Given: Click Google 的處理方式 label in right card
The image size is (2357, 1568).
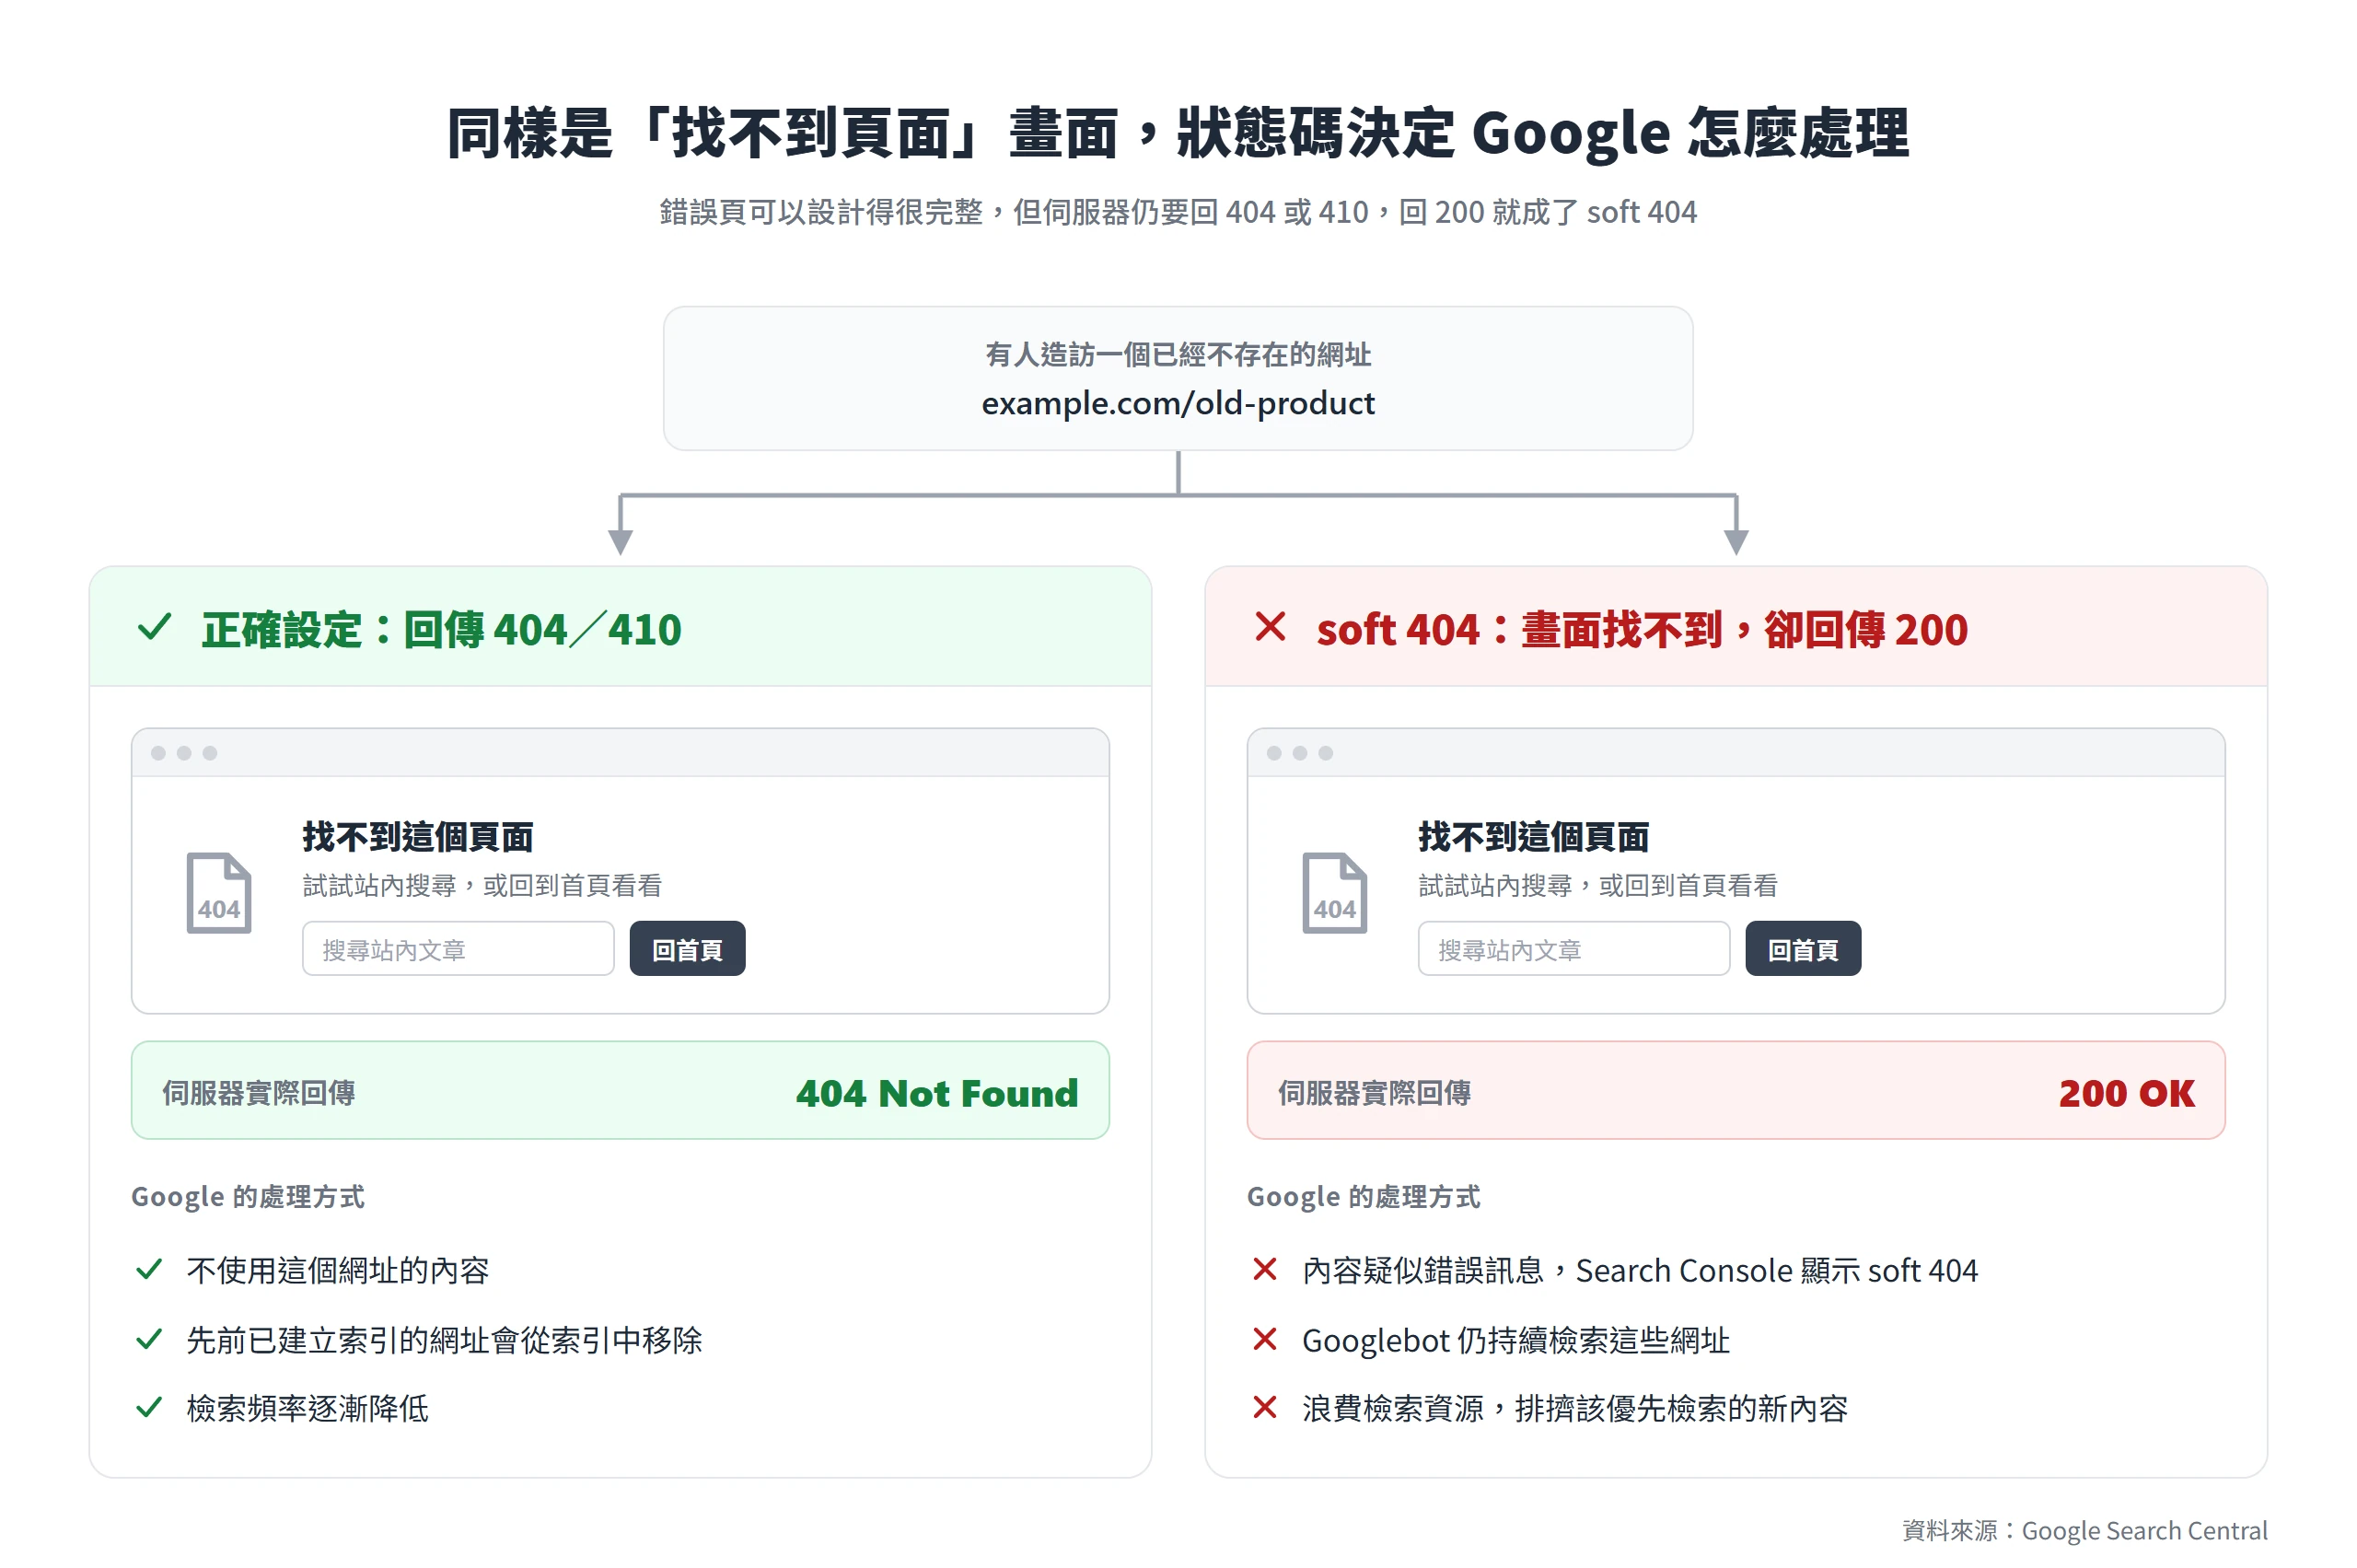Looking at the screenshot, I should tap(1363, 1197).
